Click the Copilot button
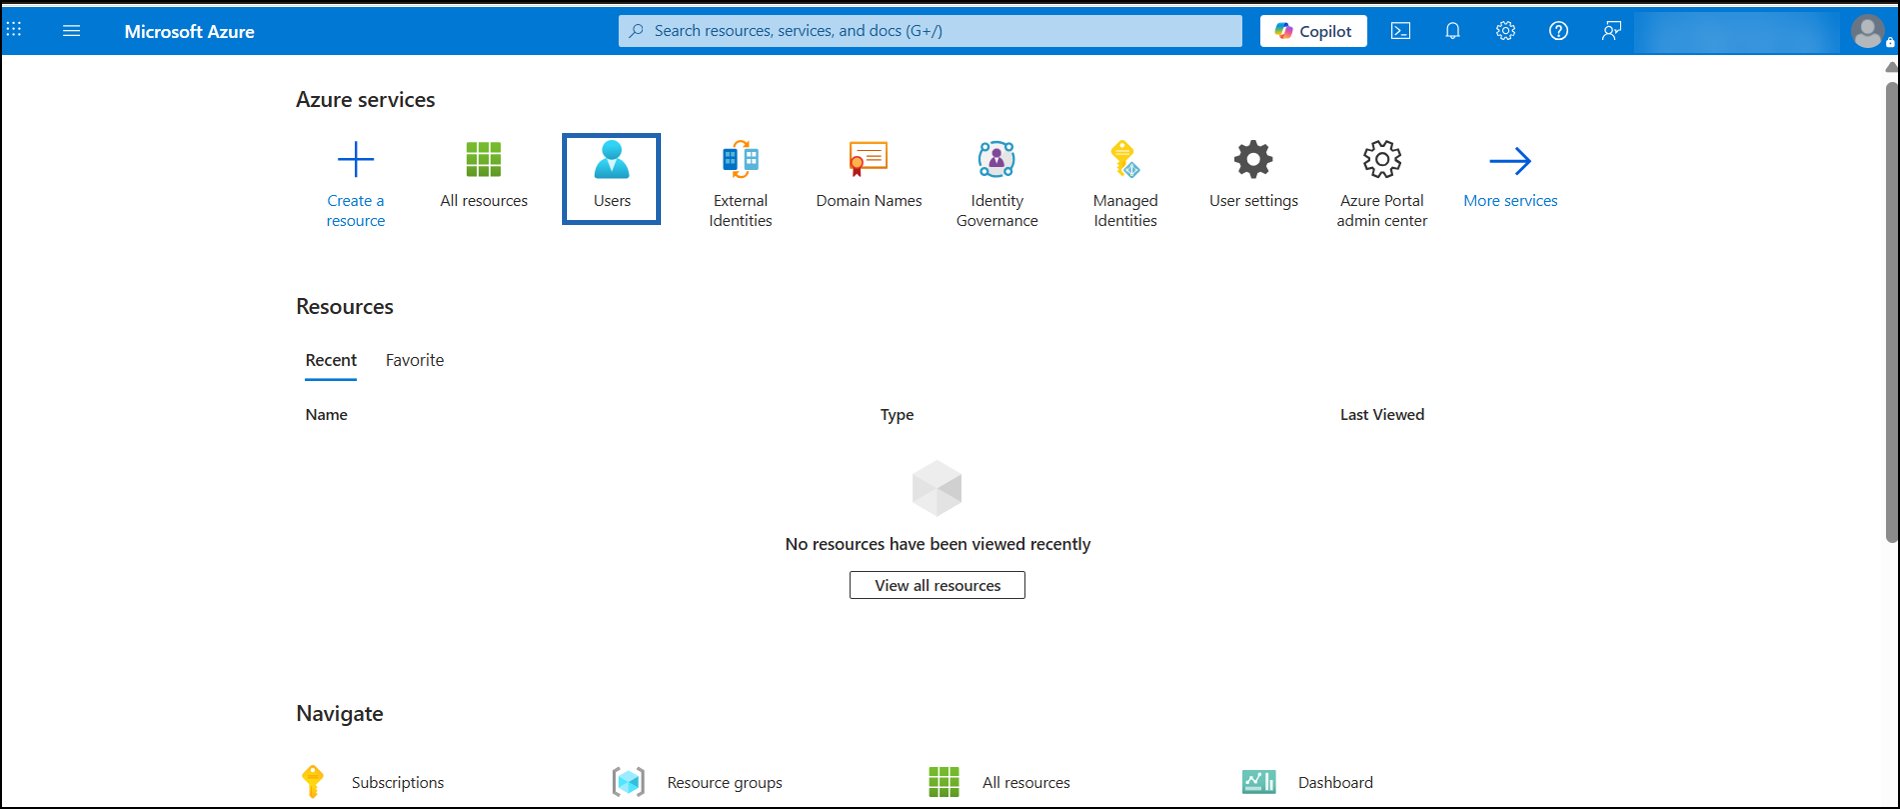 tap(1313, 31)
